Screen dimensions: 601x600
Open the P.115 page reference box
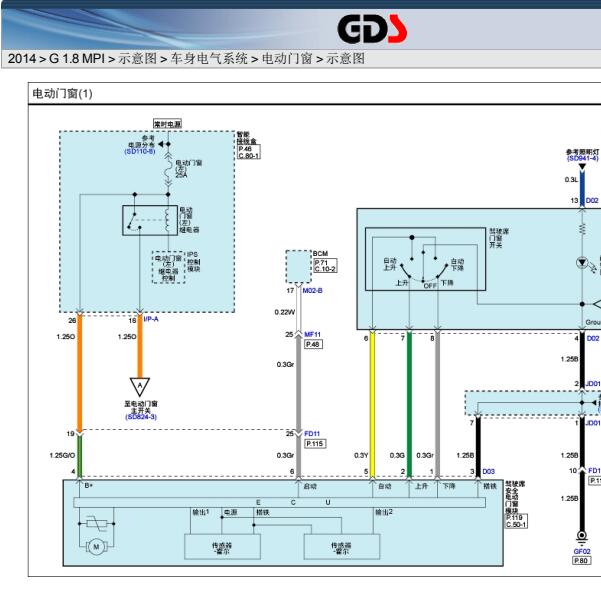(x=315, y=444)
